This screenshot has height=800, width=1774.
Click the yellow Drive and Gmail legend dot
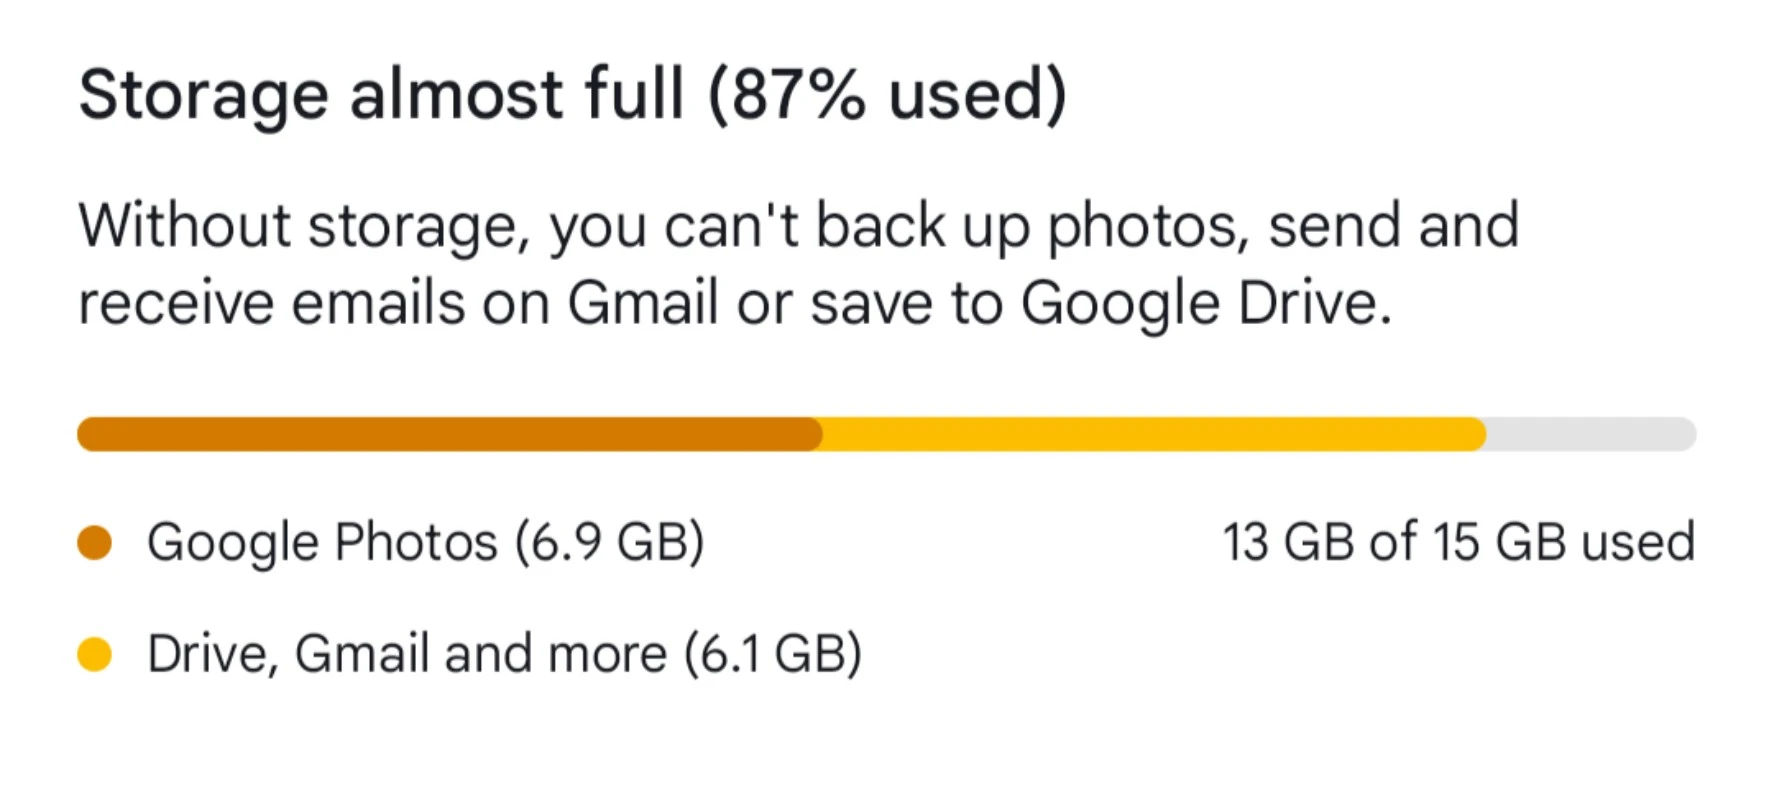[x=94, y=655]
